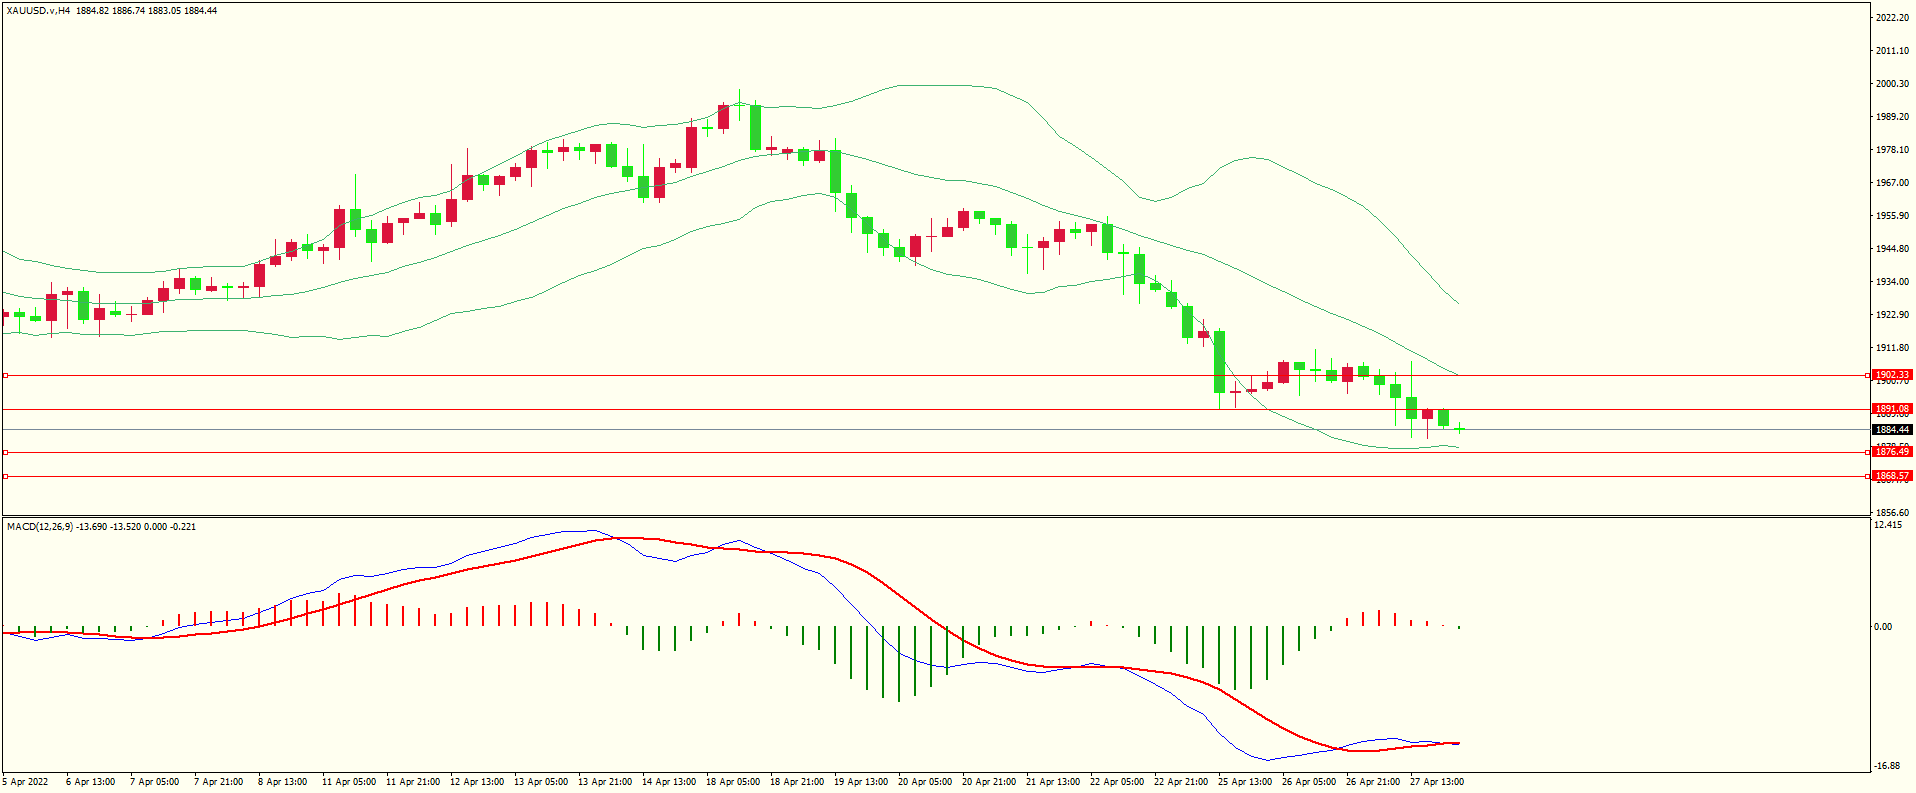Grab the left handle of the 1902.33 line

(x=5, y=375)
